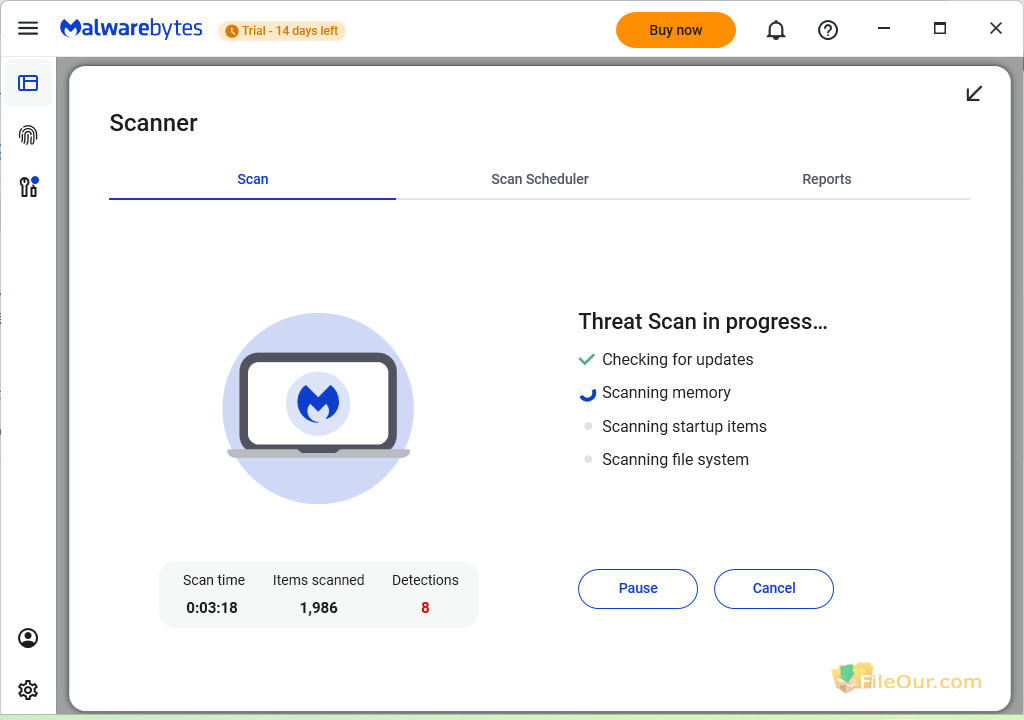Cancel the running threat scan
The image size is (1024, 720).
coord(773,588)
